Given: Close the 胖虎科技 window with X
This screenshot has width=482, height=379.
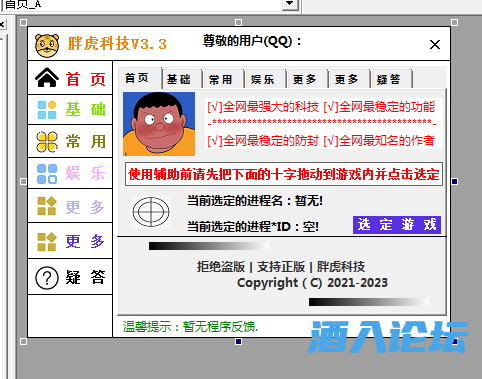Looking at the screenshot, I should pos(435,44).
